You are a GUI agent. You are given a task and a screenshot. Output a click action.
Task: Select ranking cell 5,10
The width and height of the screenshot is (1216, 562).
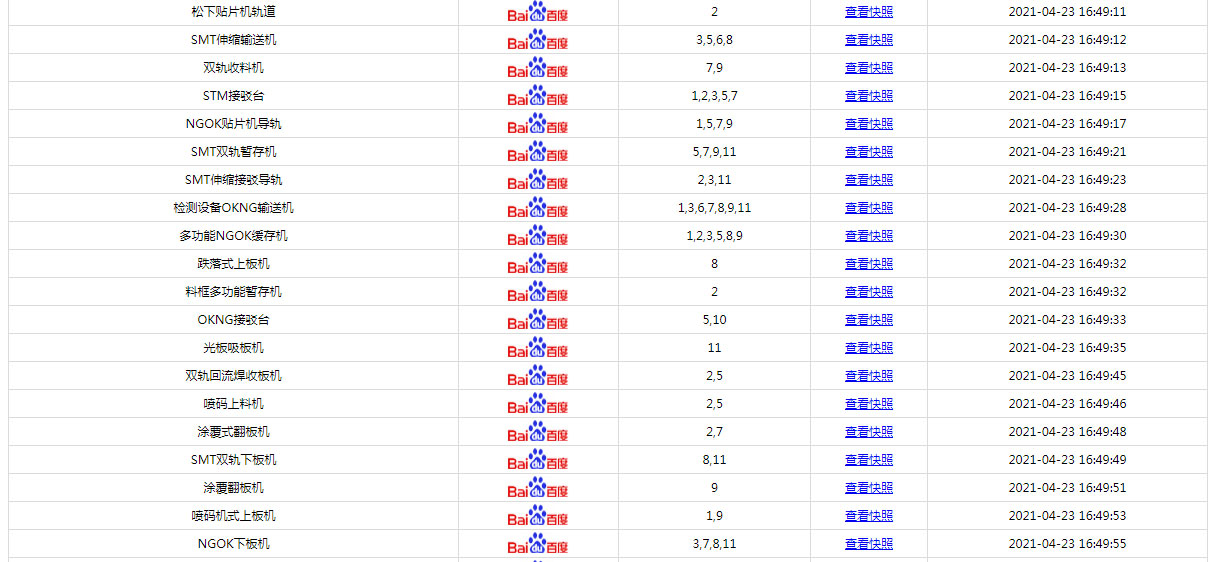pyautogui.click(x=714, y=320)
